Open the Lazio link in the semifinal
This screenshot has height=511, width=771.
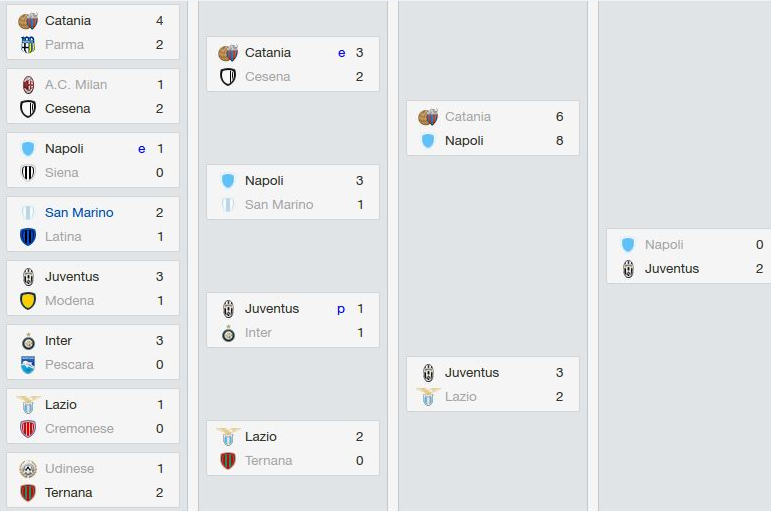pos(461,397)
